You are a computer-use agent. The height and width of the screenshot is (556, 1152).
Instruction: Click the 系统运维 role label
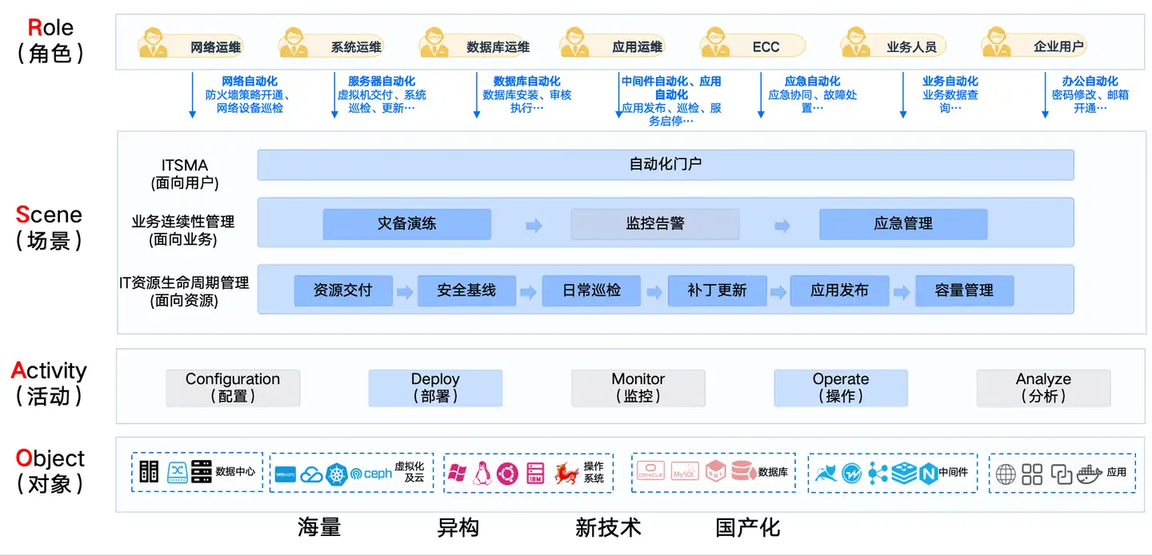click(x=356, y=47)
